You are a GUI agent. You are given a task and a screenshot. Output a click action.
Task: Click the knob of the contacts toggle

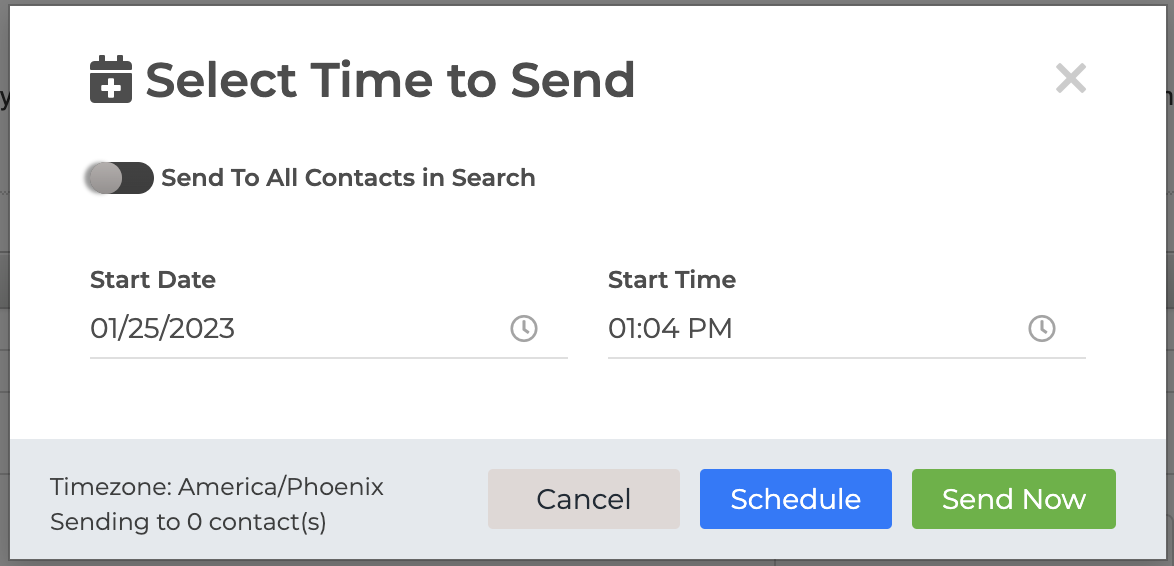click(104, 178)
